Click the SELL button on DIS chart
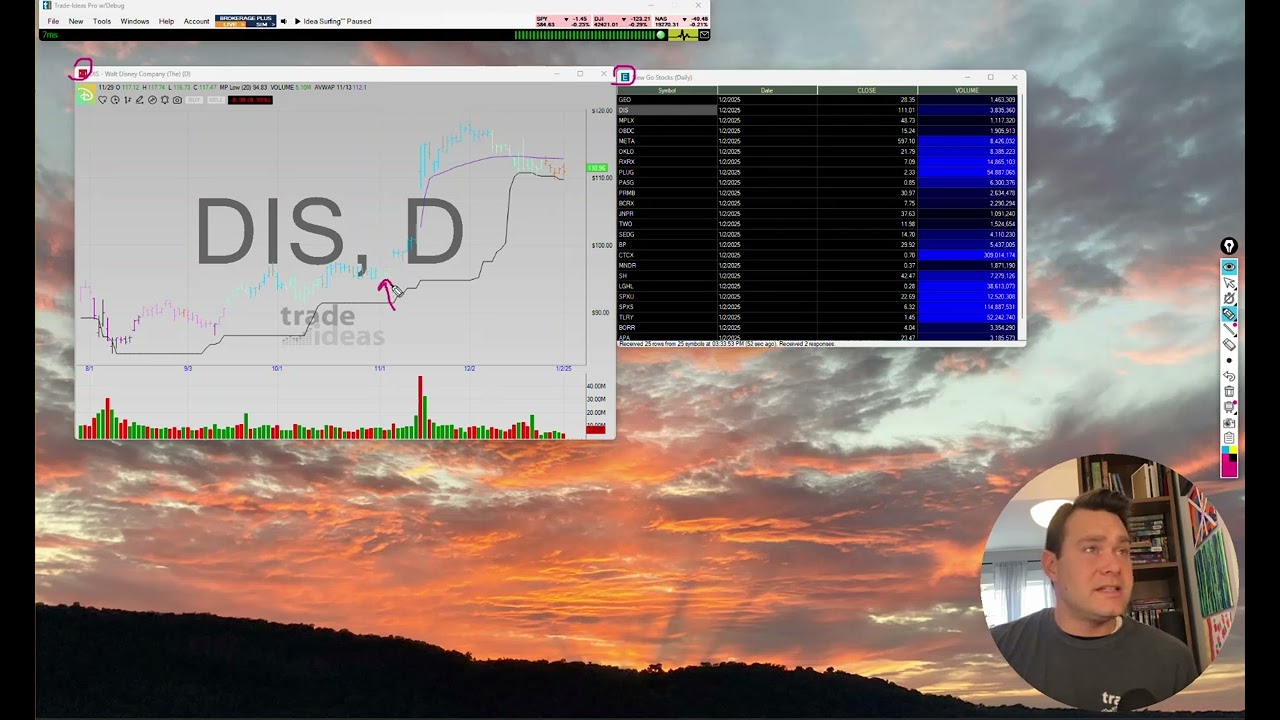 216,100
